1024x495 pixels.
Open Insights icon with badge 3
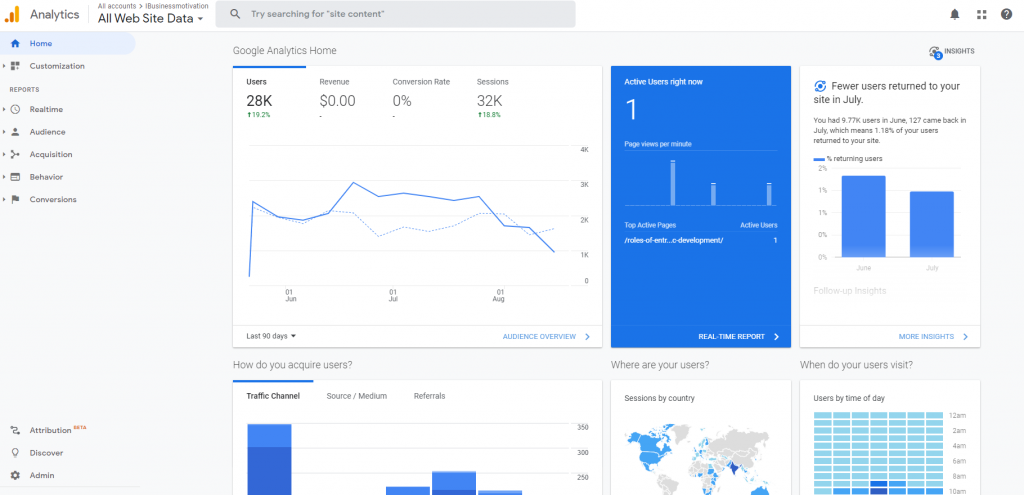coord(935,52)
